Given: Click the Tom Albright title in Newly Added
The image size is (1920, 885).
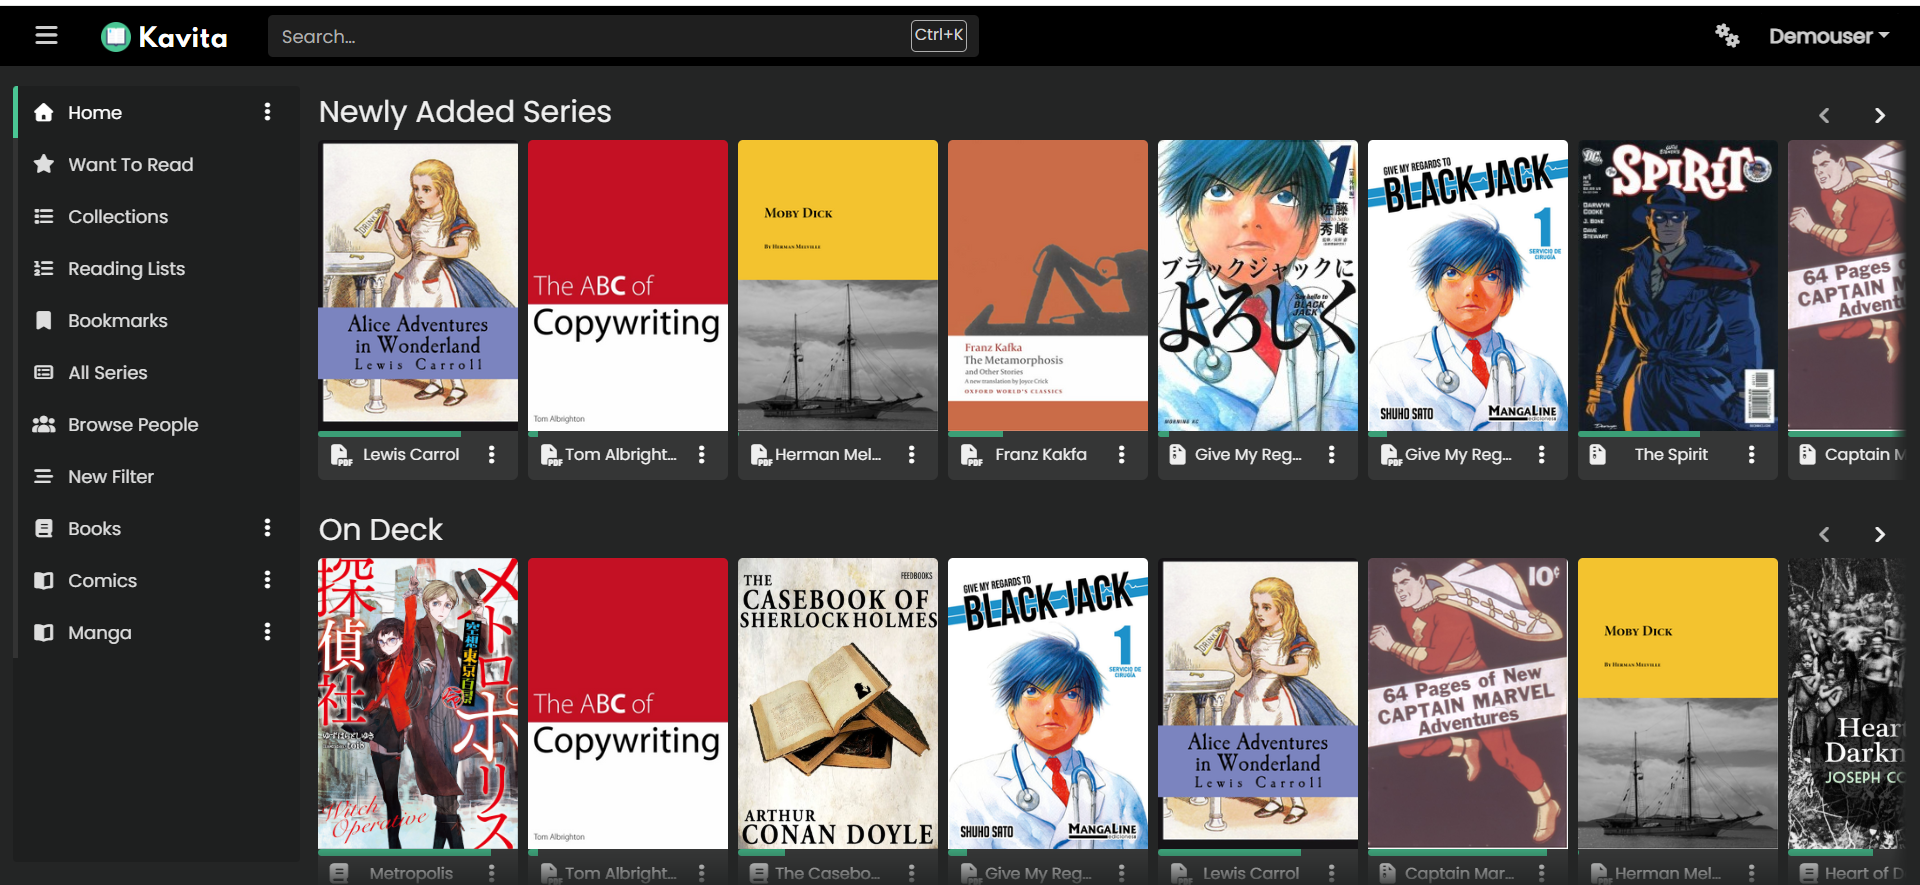Looking at the screenshot, I should (621, 455).
